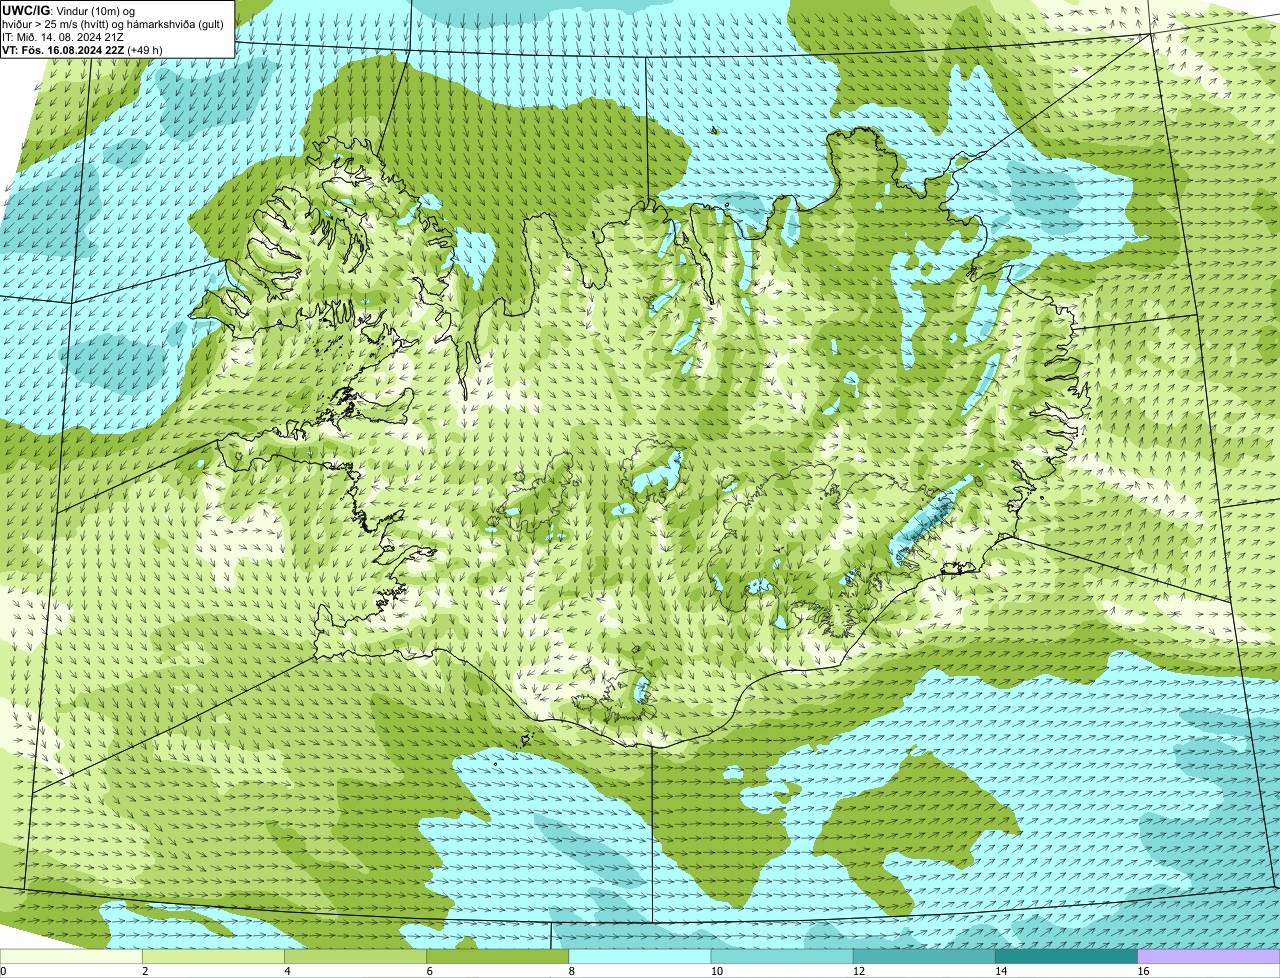Click the legend scale label "8"
This screenshot has width=1280, height=978.
point(571,971)
